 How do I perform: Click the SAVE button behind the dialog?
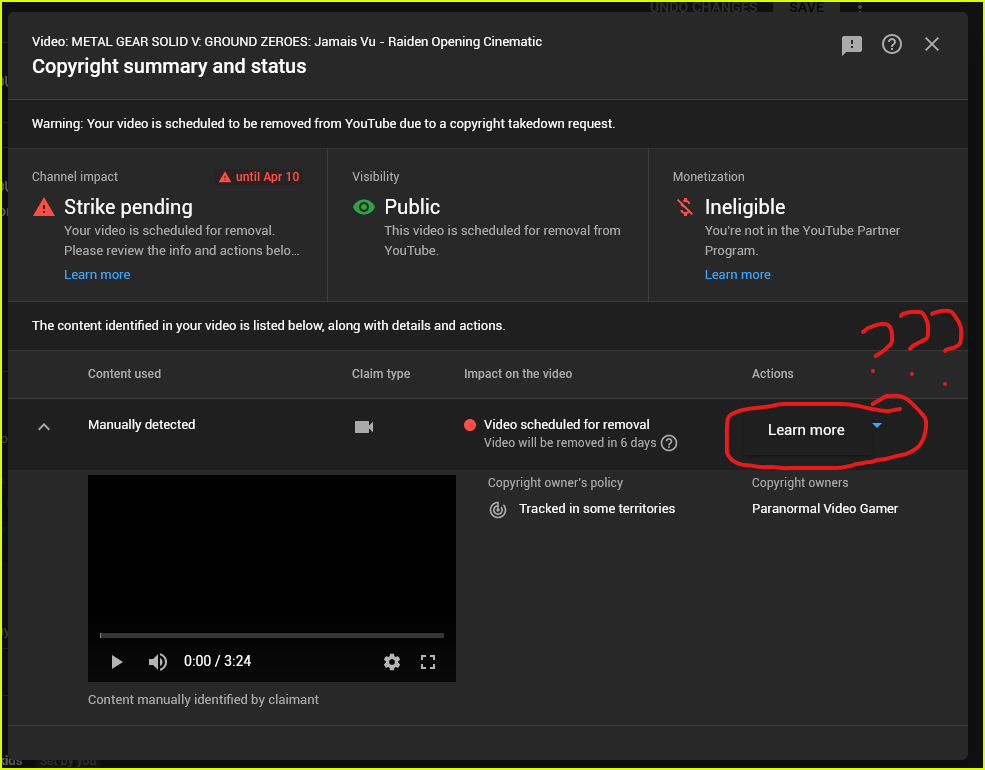pos(807,7)
